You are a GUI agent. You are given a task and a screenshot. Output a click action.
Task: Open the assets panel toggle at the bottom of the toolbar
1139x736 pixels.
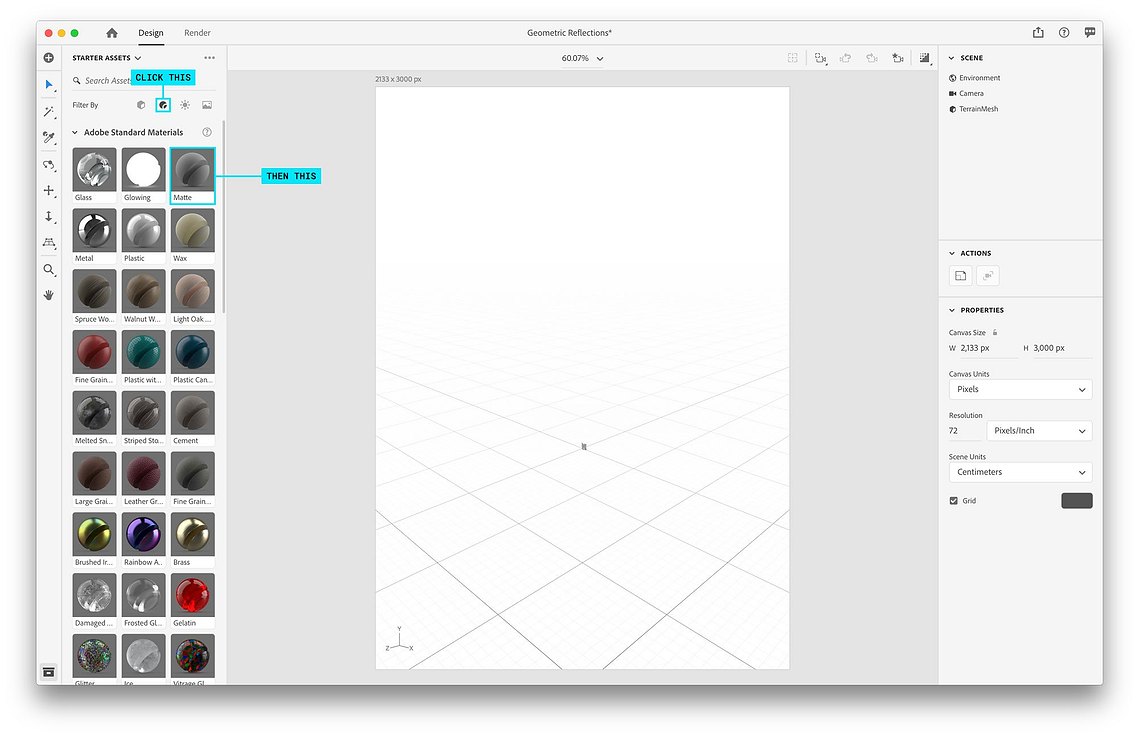[x=49, y=672]
